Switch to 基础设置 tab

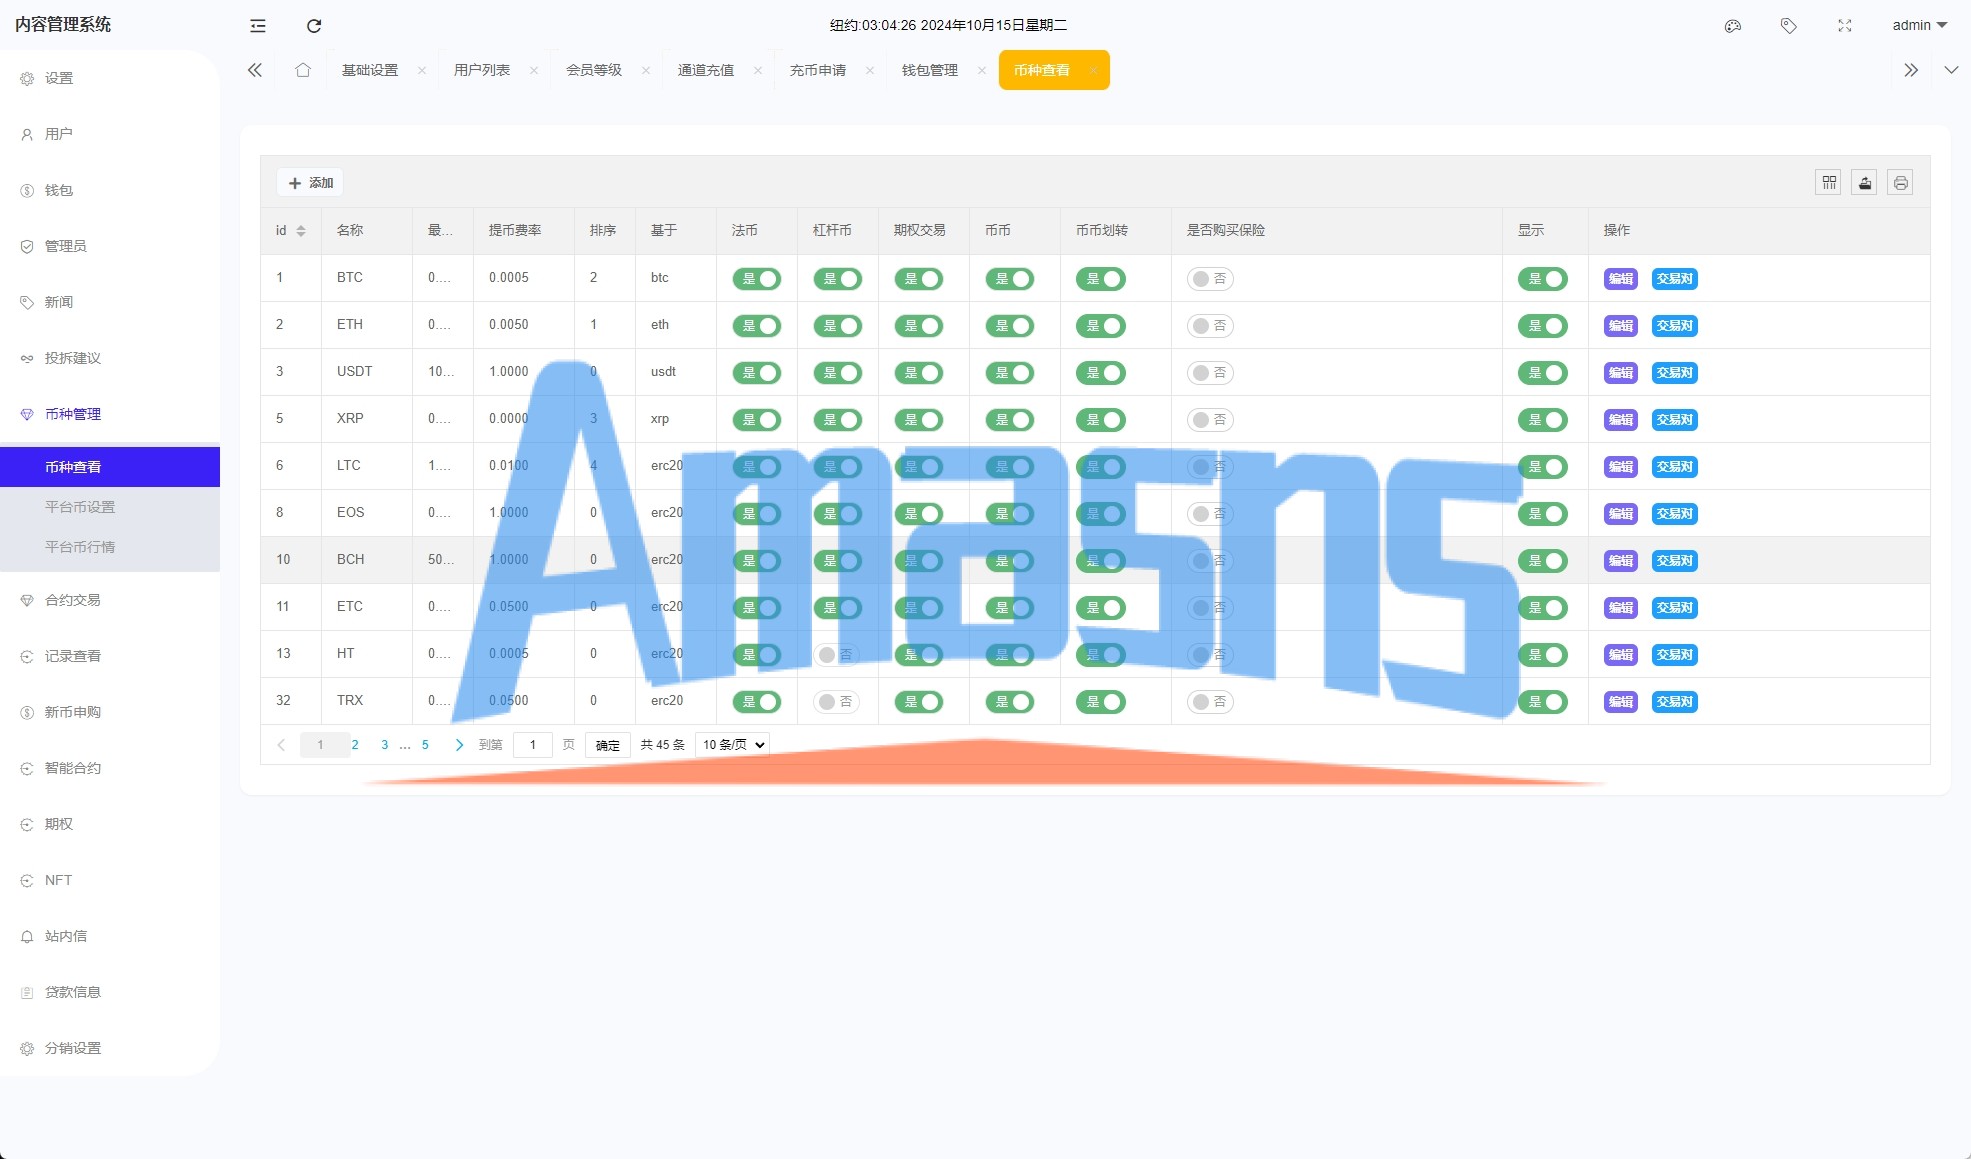coord(370,70)
